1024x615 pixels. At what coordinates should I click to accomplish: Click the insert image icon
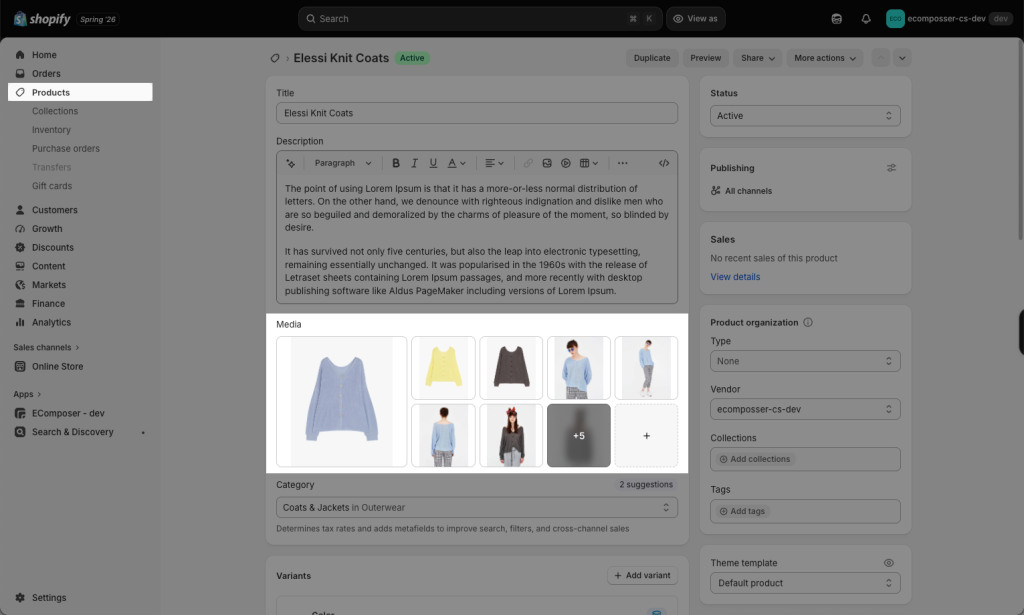(547, 163)
